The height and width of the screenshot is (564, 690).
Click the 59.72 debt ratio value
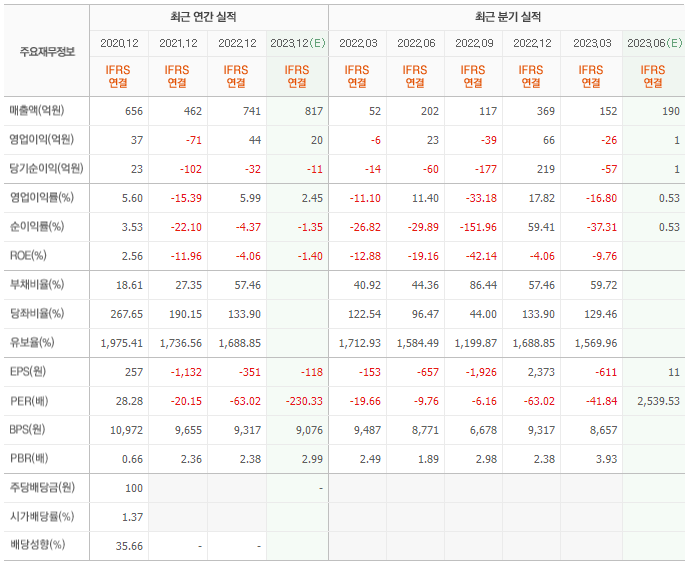(x=603, y=286)
